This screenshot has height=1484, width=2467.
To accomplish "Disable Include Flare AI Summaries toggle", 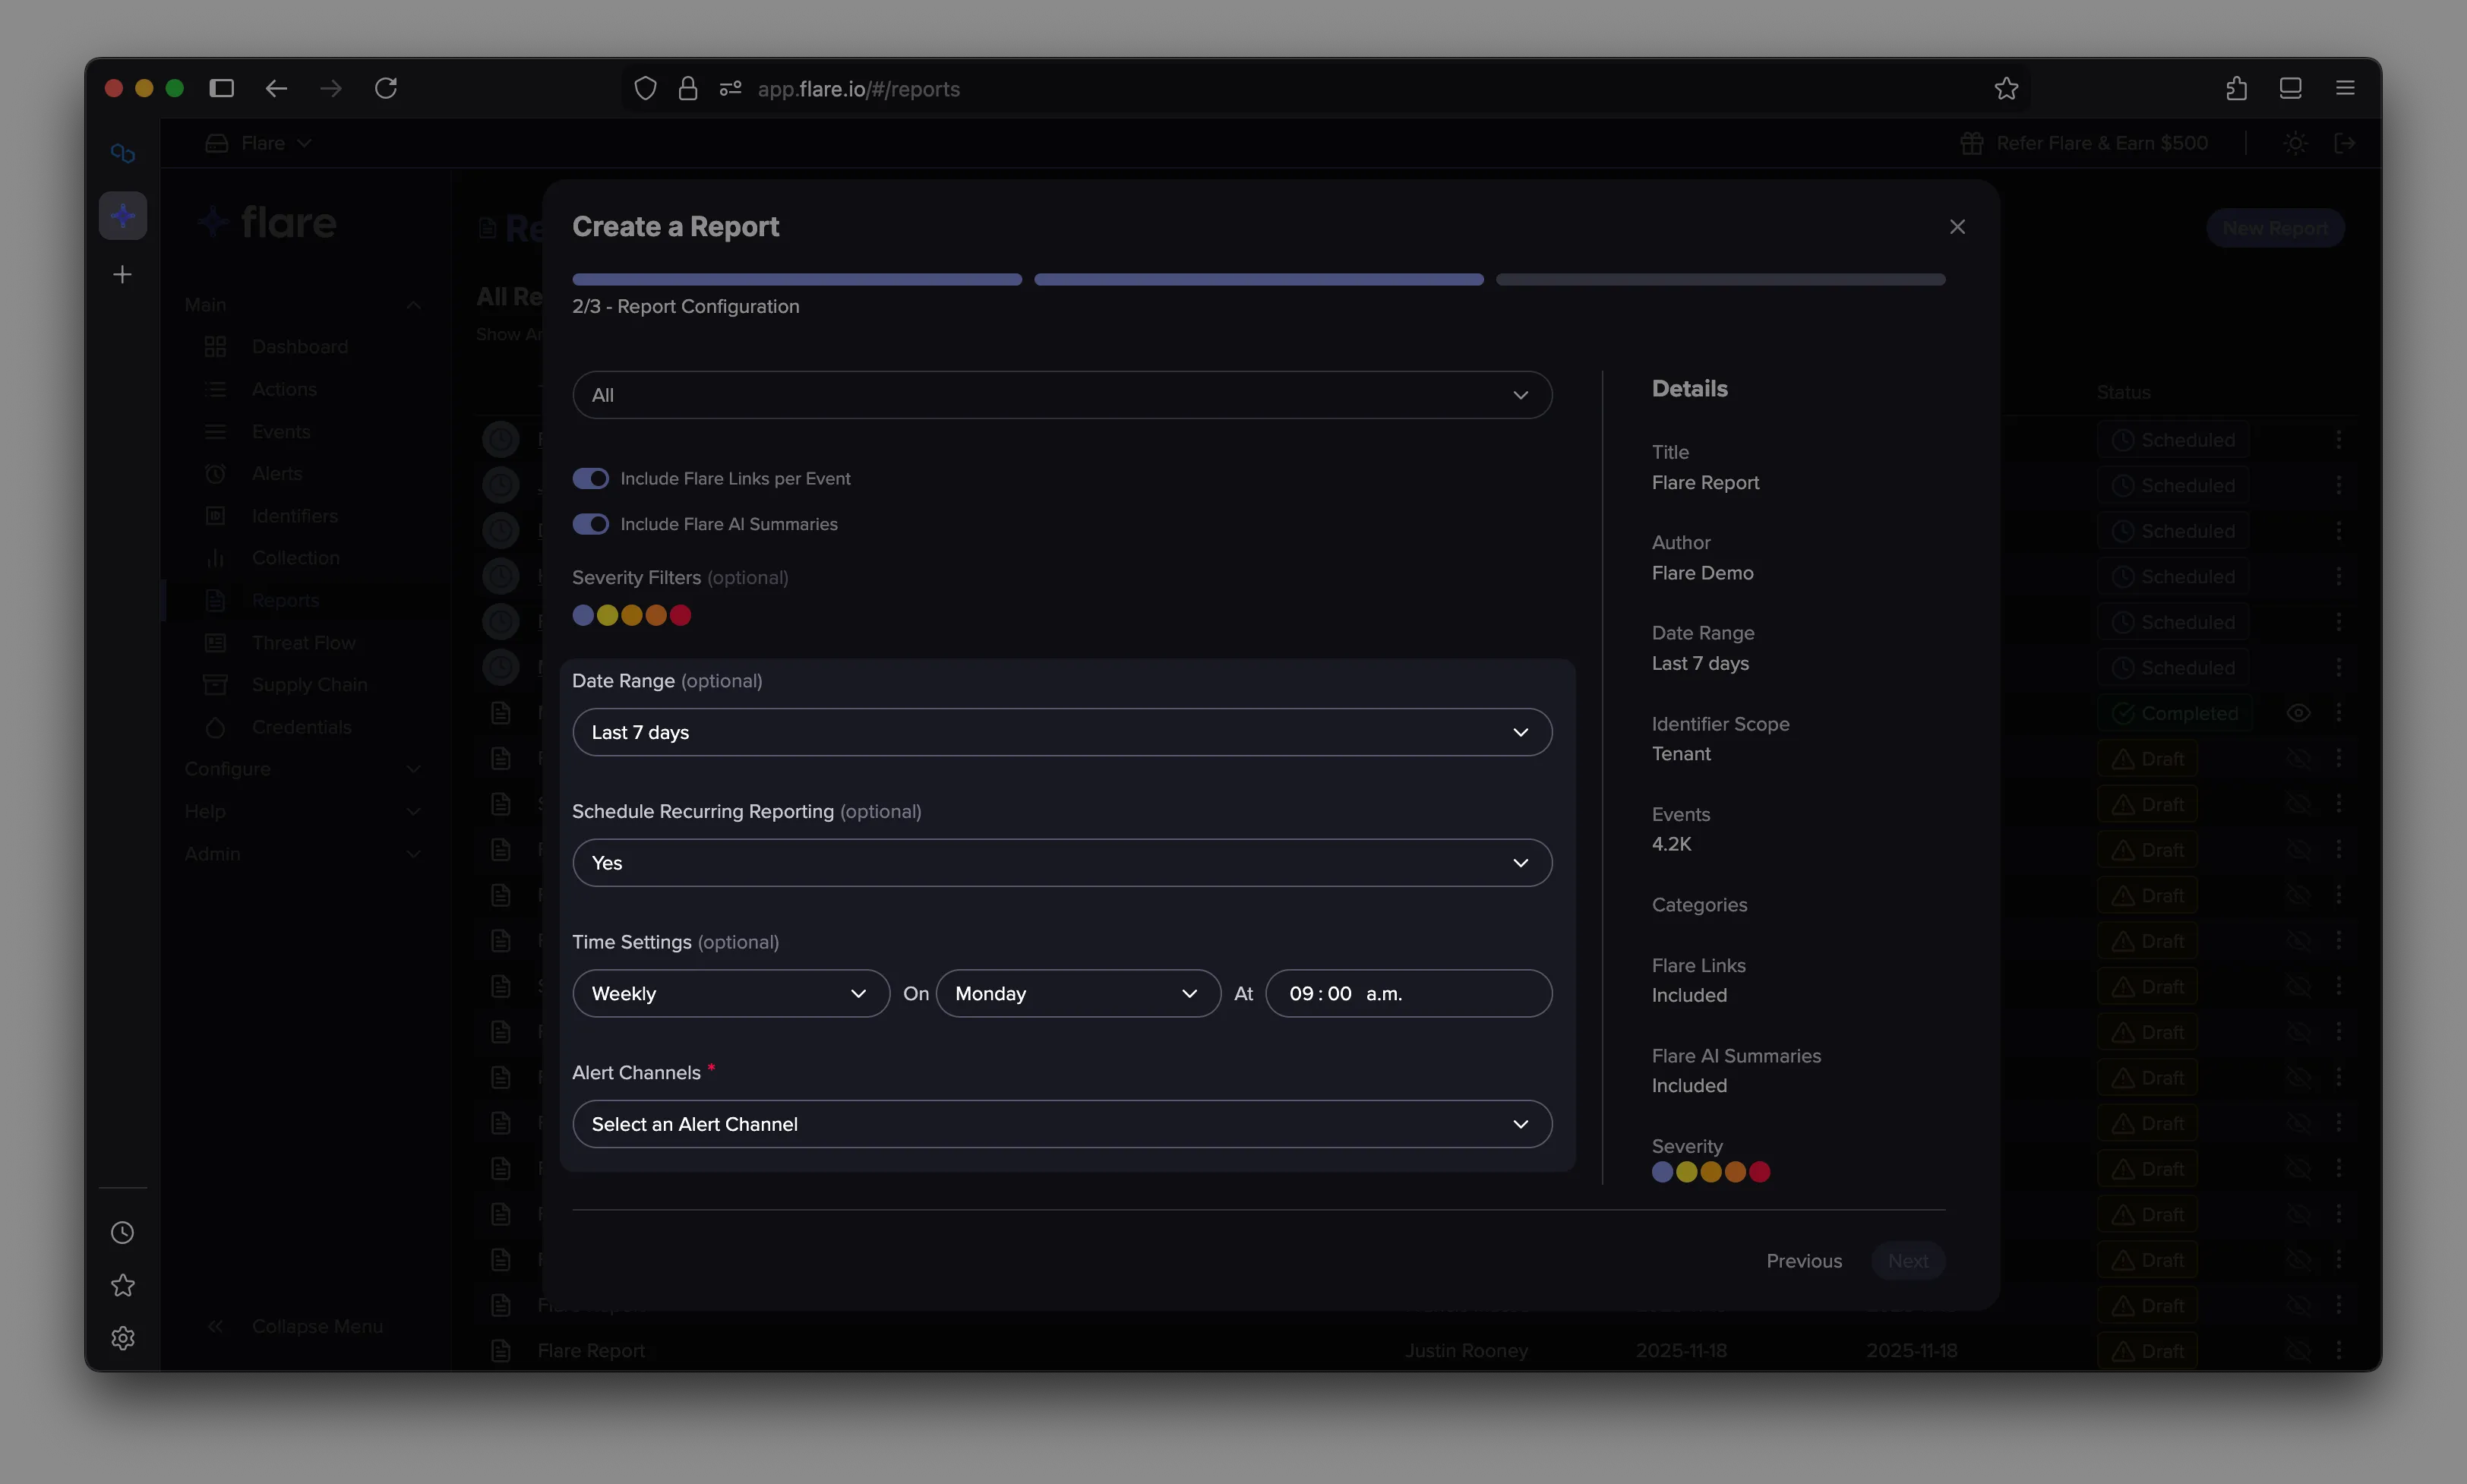I will (x=590, y=524).
